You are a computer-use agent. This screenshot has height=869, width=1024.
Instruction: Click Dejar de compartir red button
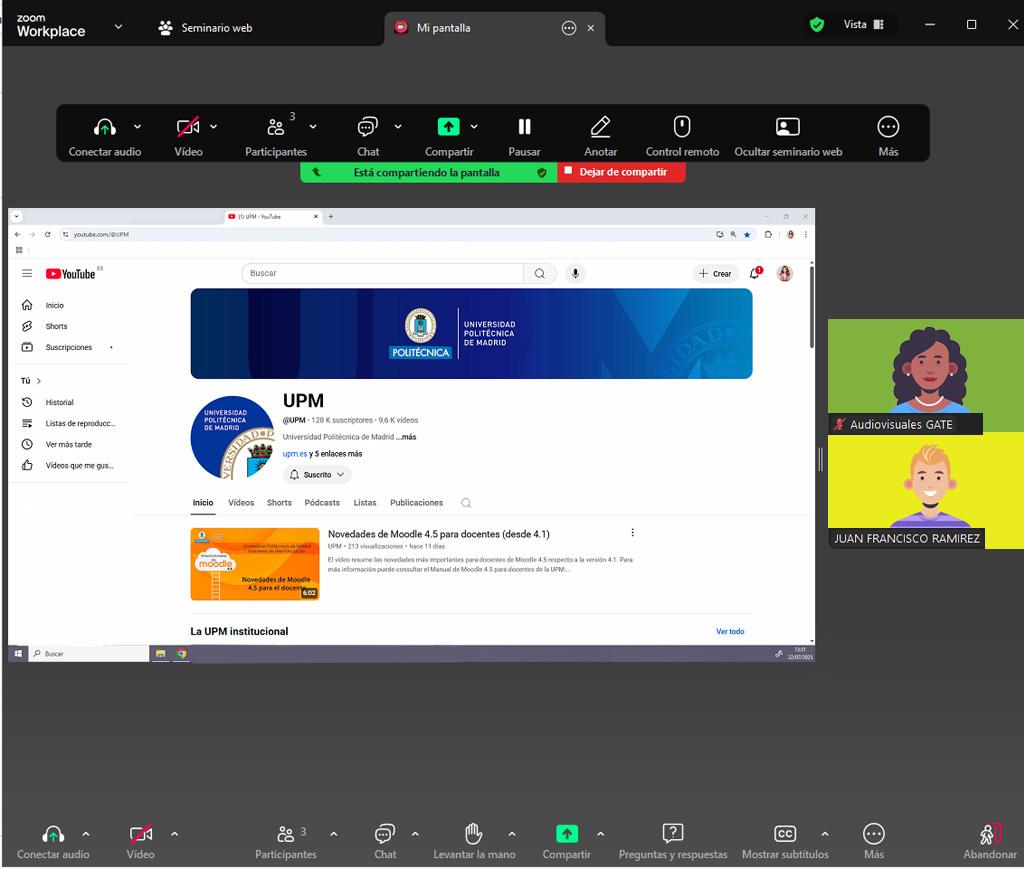[621, 172]
